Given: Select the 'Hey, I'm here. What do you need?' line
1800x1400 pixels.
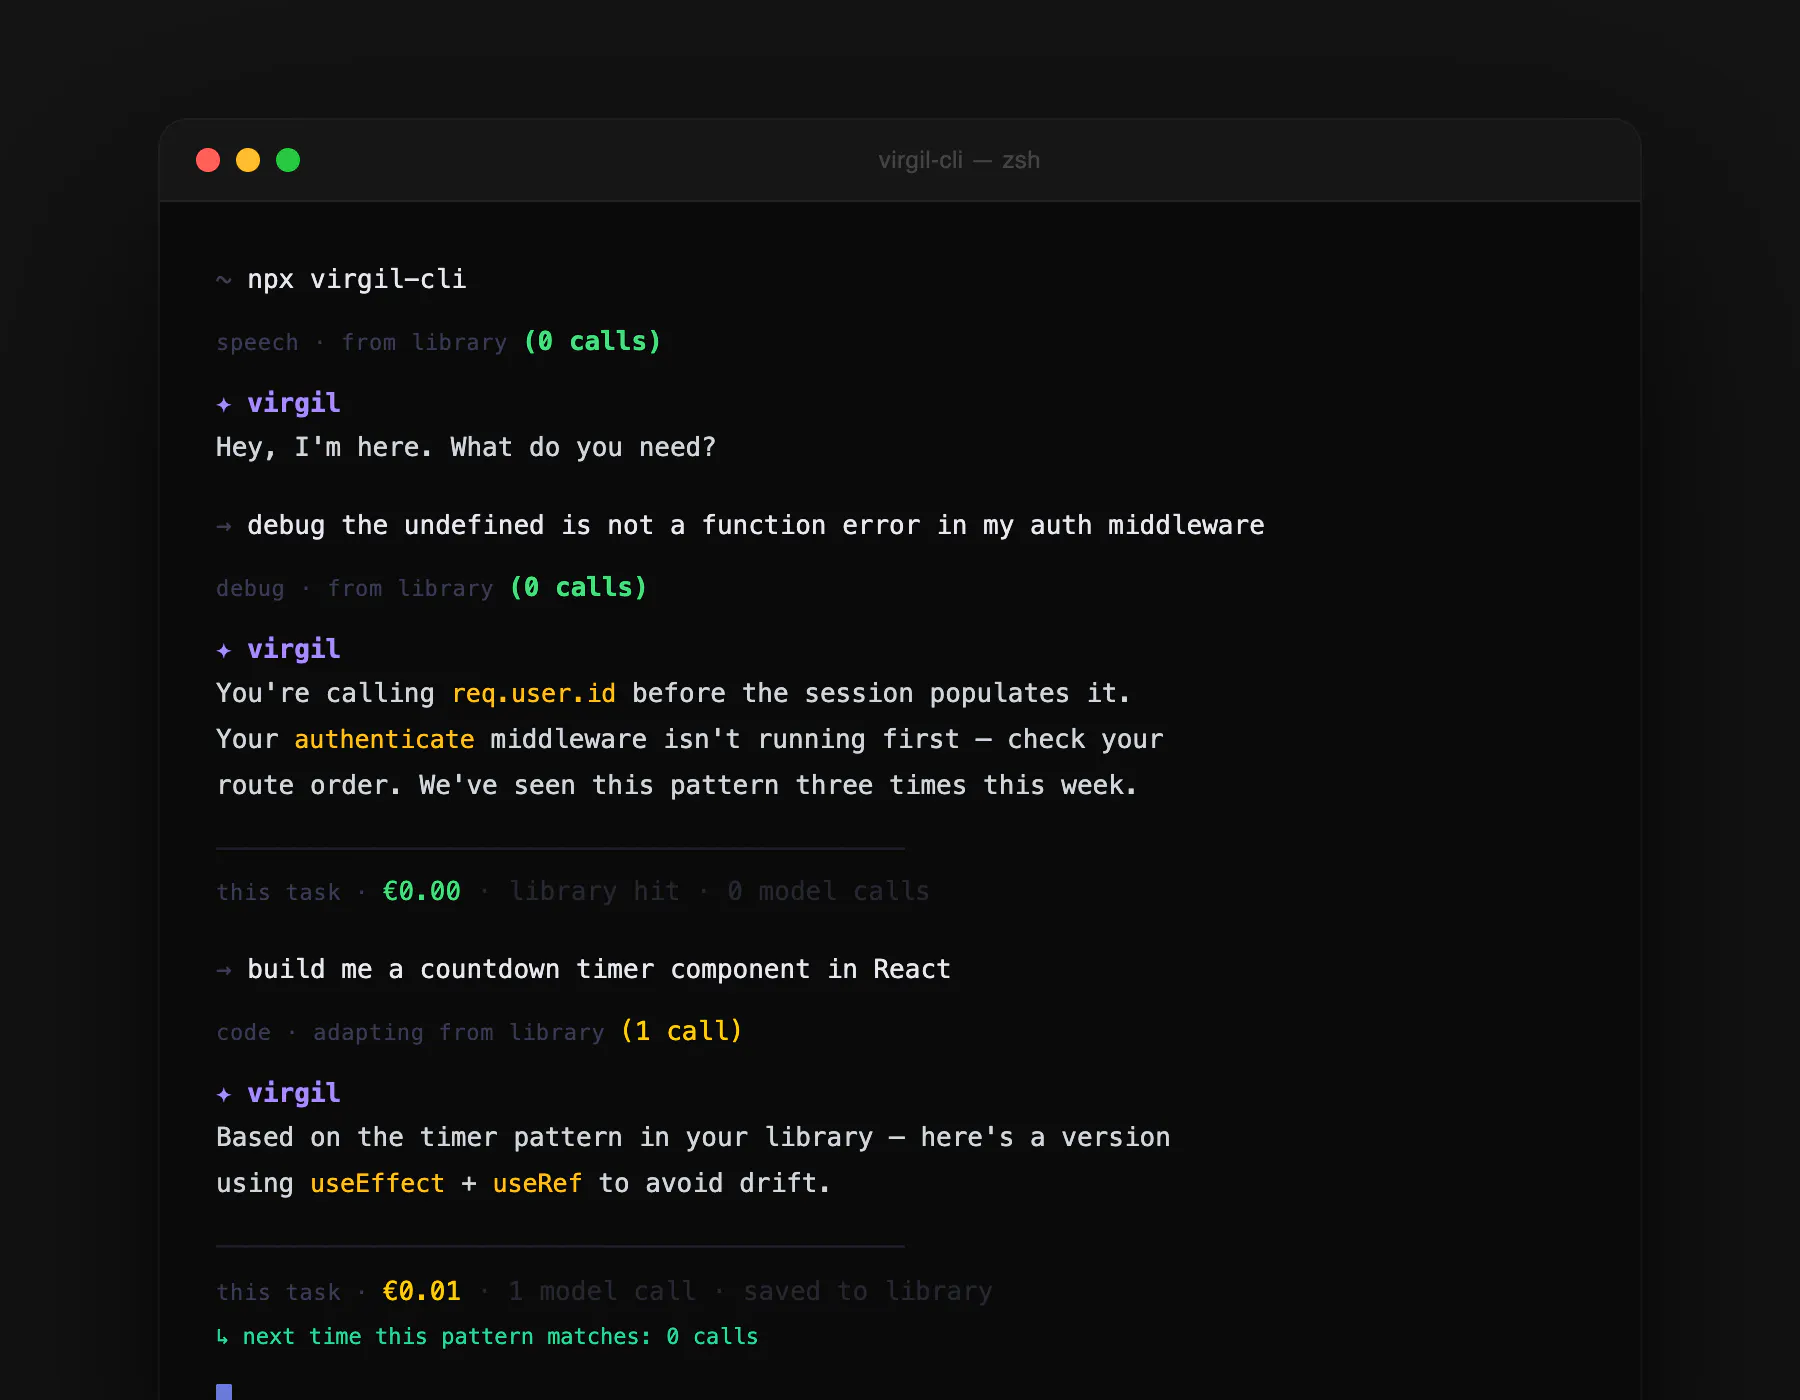Looking at the screenshot, I should 466,447.
